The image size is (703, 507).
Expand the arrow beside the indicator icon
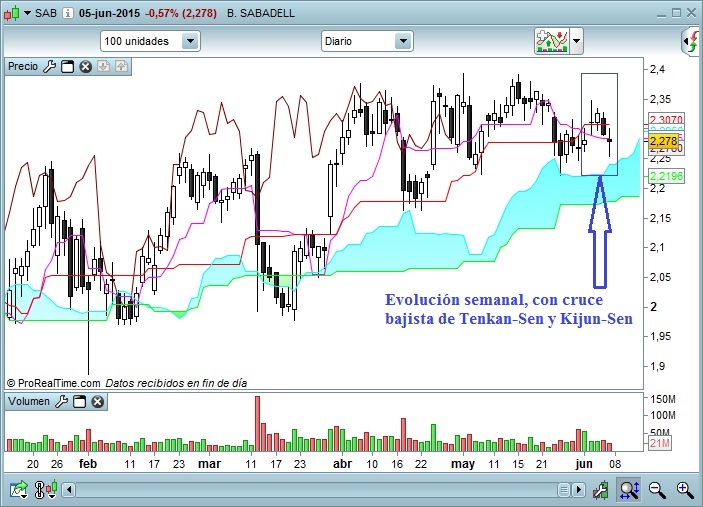pyautogui.click(x=577, y=41)
